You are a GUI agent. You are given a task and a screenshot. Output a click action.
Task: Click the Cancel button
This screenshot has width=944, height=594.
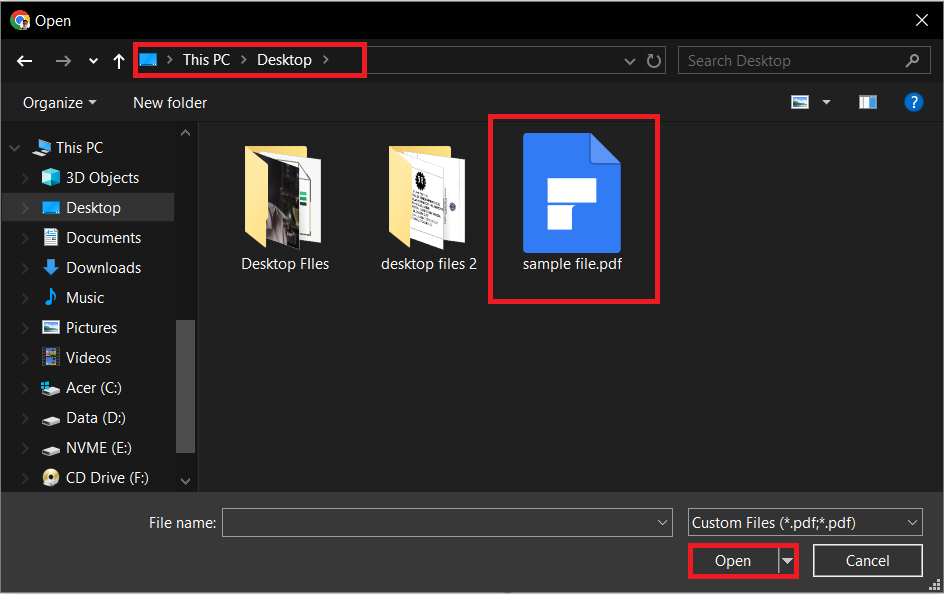point(867,560)
